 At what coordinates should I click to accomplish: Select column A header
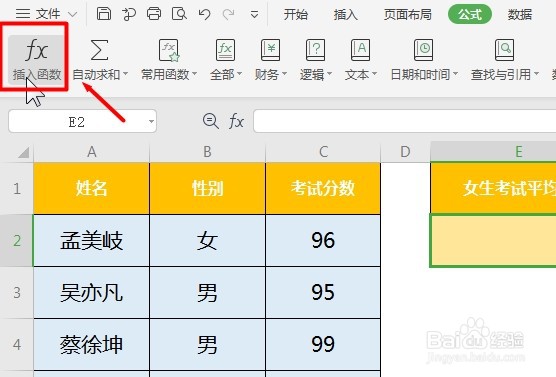[92, 152]
